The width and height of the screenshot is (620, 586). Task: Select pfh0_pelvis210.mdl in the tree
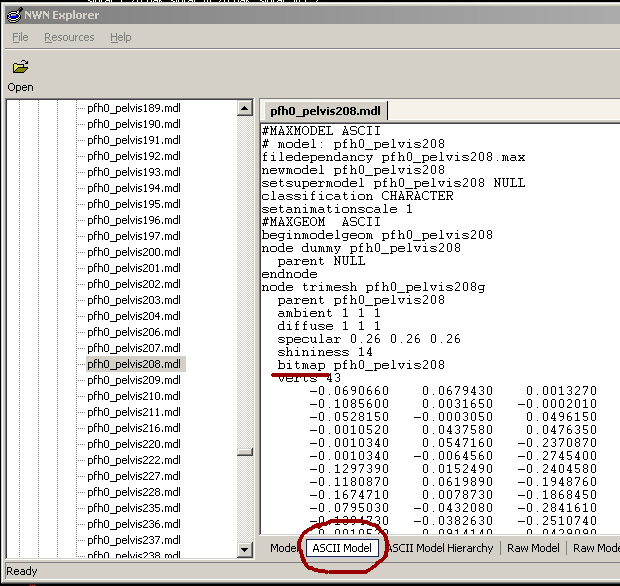pos(134,396)
